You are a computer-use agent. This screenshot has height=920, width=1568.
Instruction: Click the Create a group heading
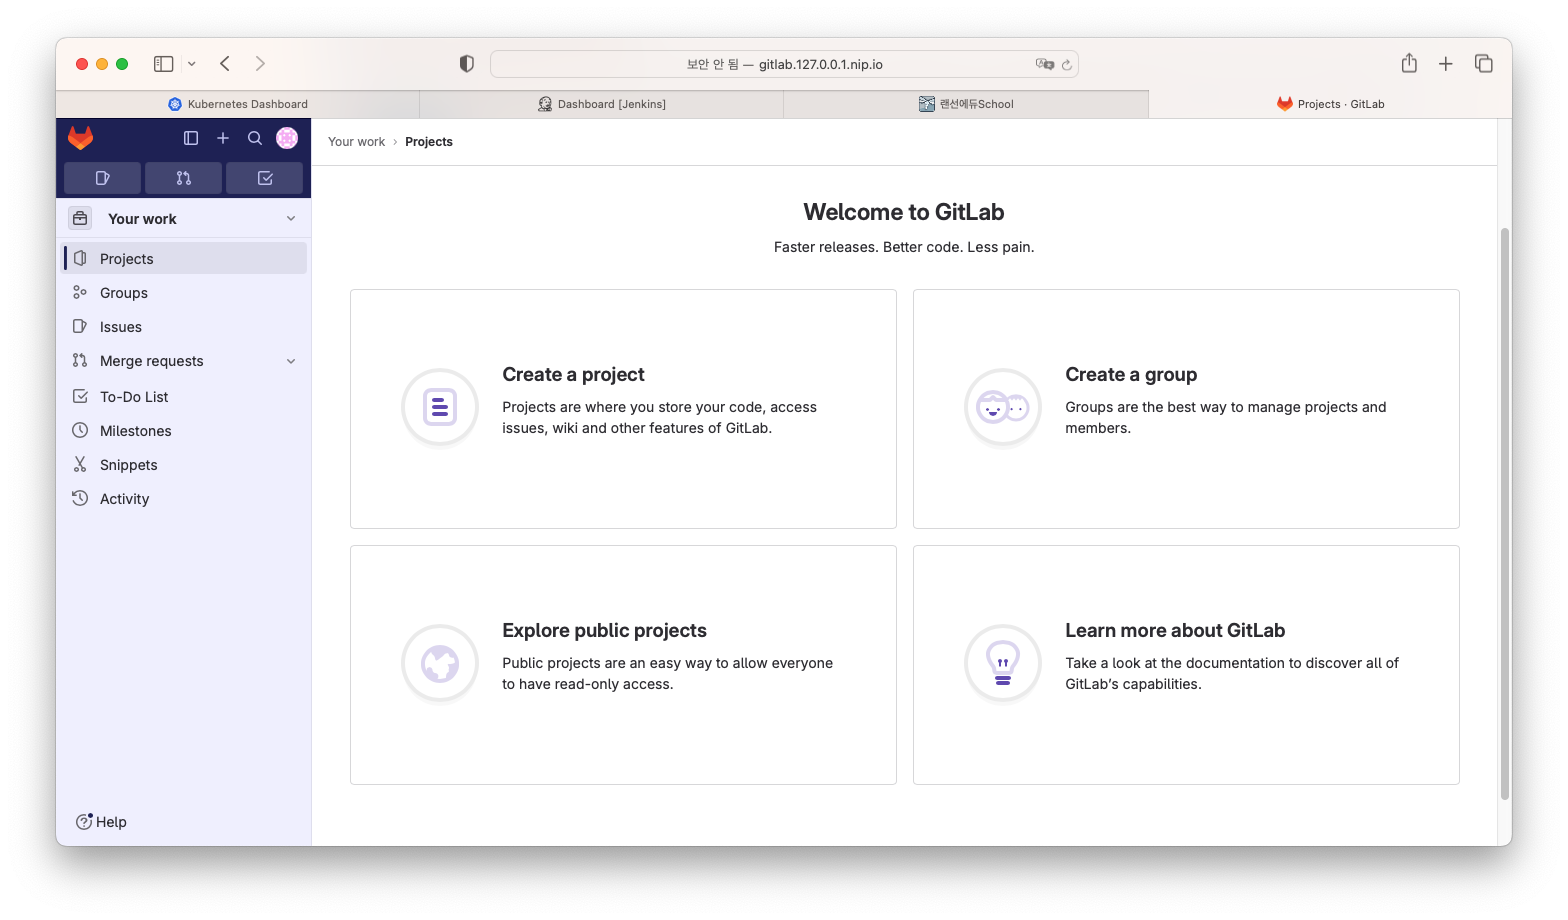pyautogui.click(x=1131, y=374)
